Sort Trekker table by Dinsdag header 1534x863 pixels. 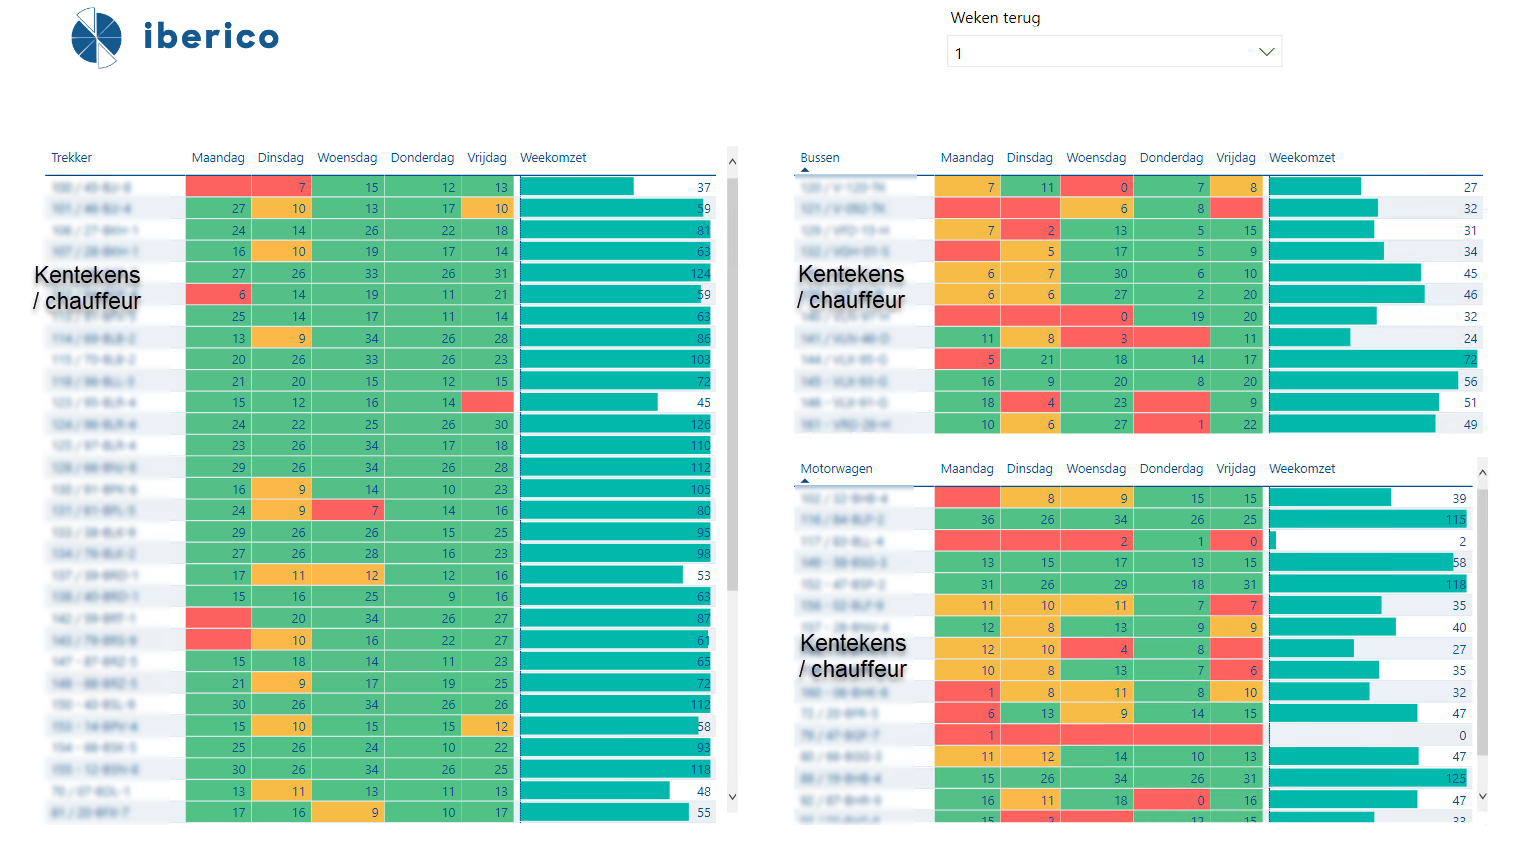(x=281, y=158)
